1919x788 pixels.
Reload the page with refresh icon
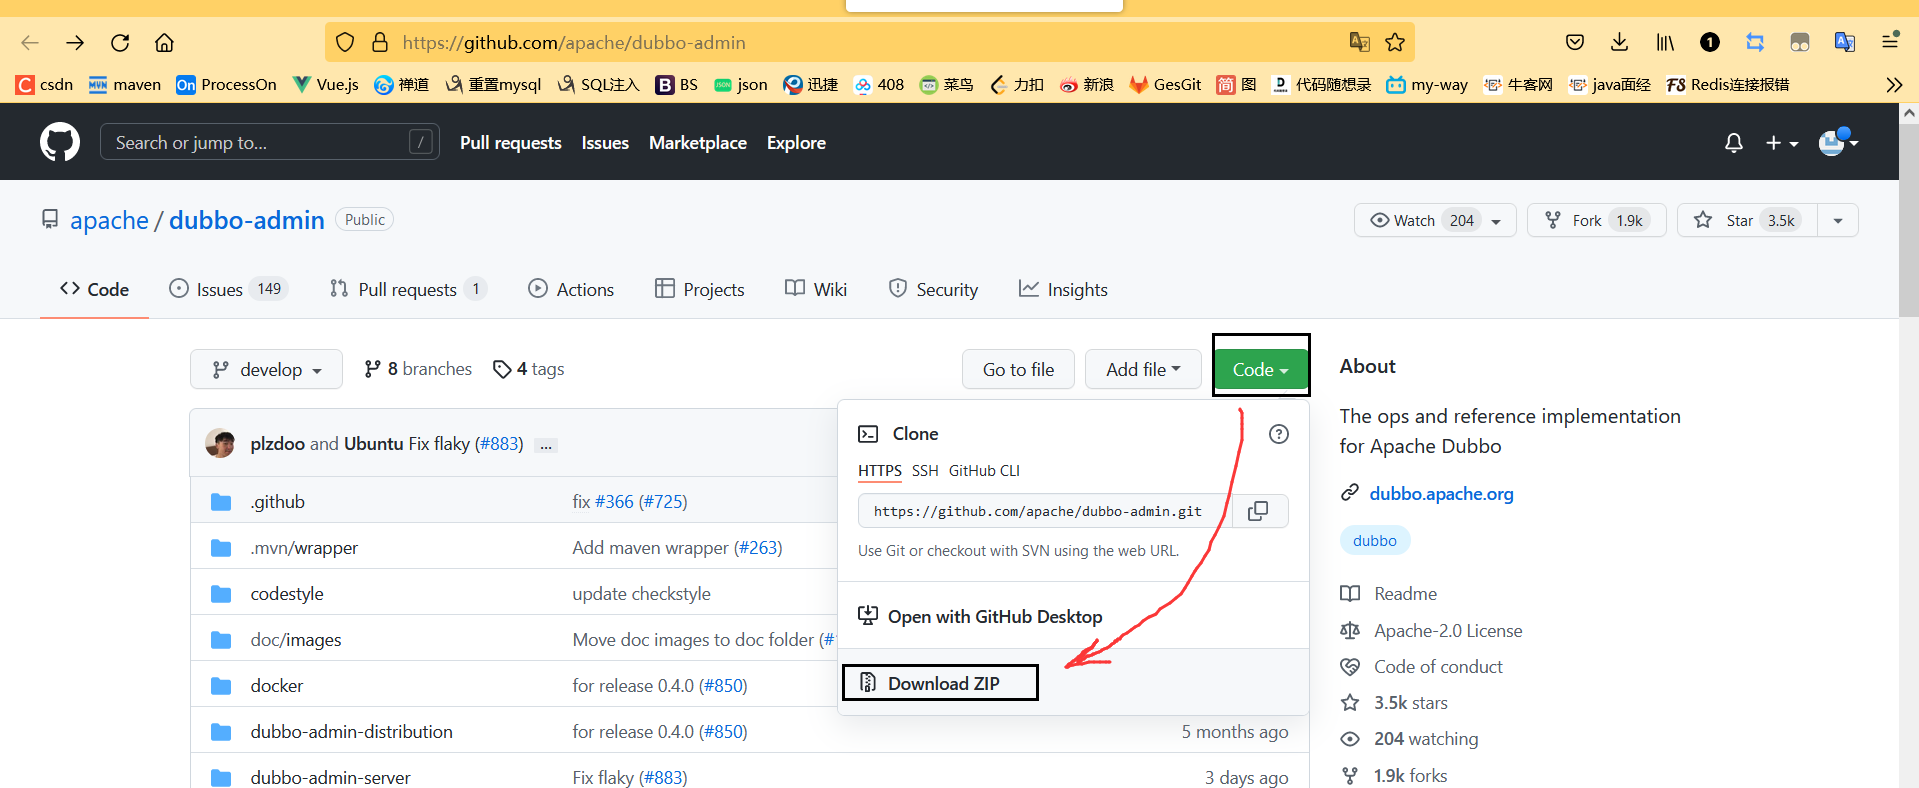(120, 42)
